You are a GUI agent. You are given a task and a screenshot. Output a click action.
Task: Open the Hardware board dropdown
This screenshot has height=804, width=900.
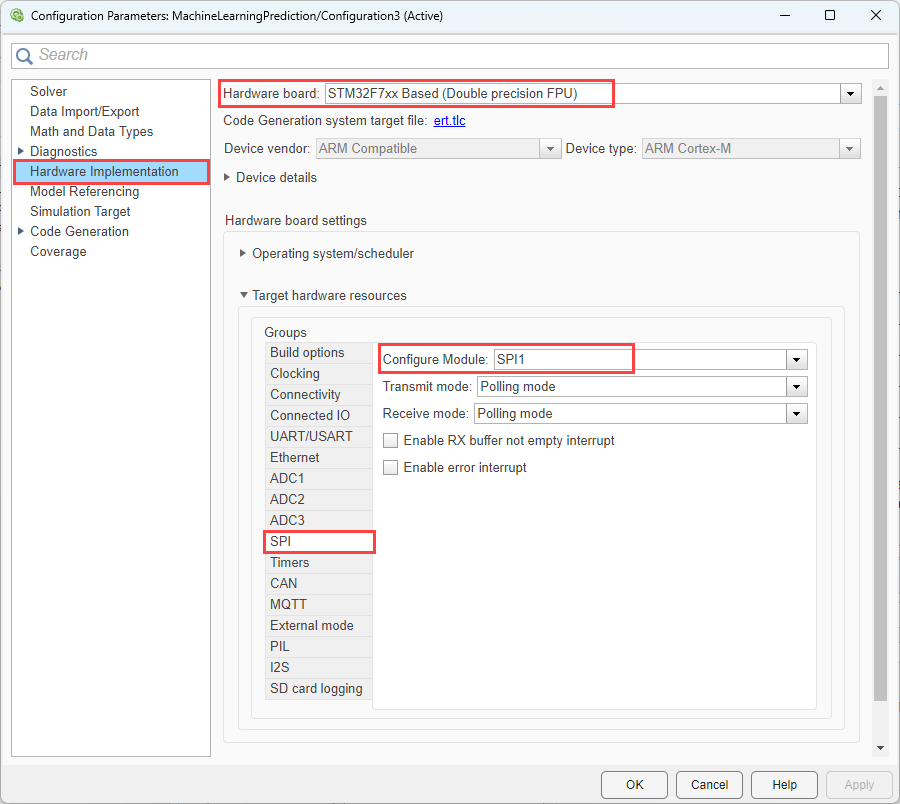850,93
